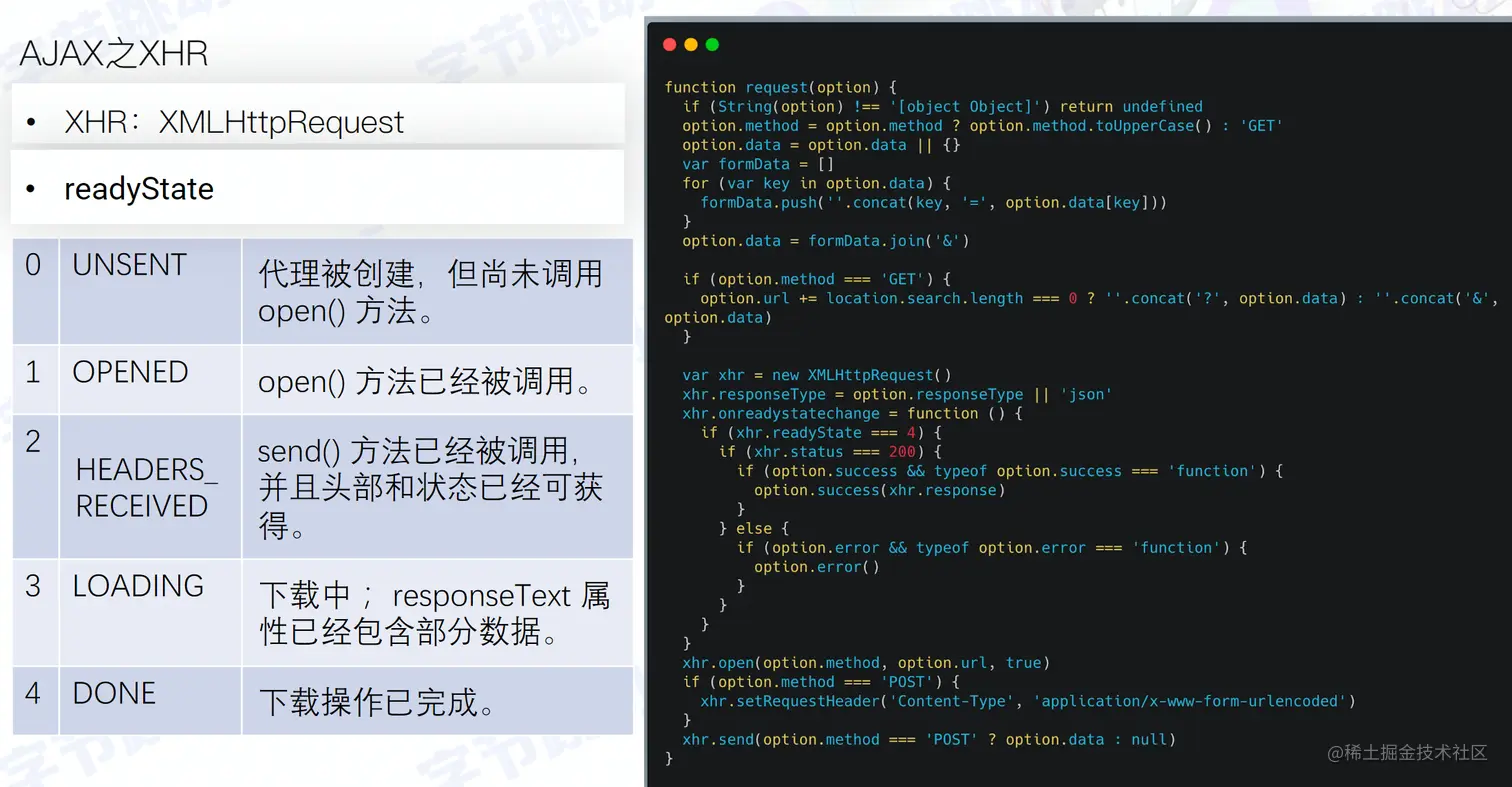This screenshot has width=1512, height=787.
Task: Click the value 1 cell beside OPENED
Action: click(x=35, y=380)
